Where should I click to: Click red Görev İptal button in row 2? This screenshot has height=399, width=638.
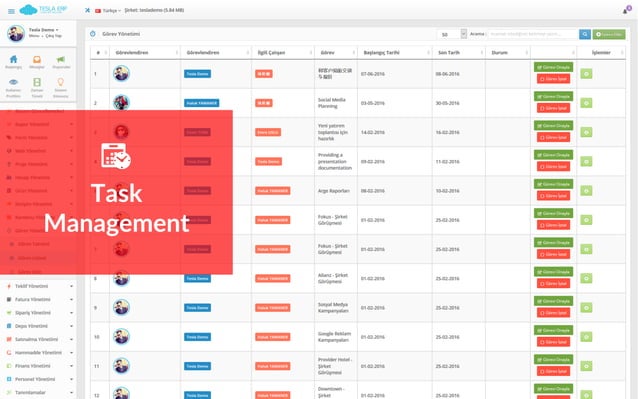point(553,108)
